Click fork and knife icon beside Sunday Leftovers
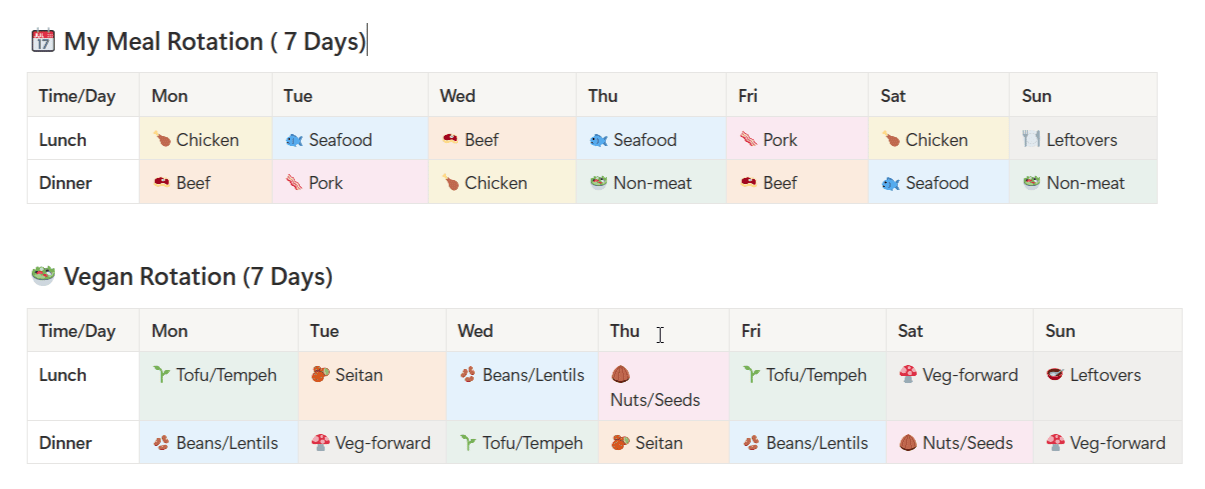 (x=1031, y=140)
